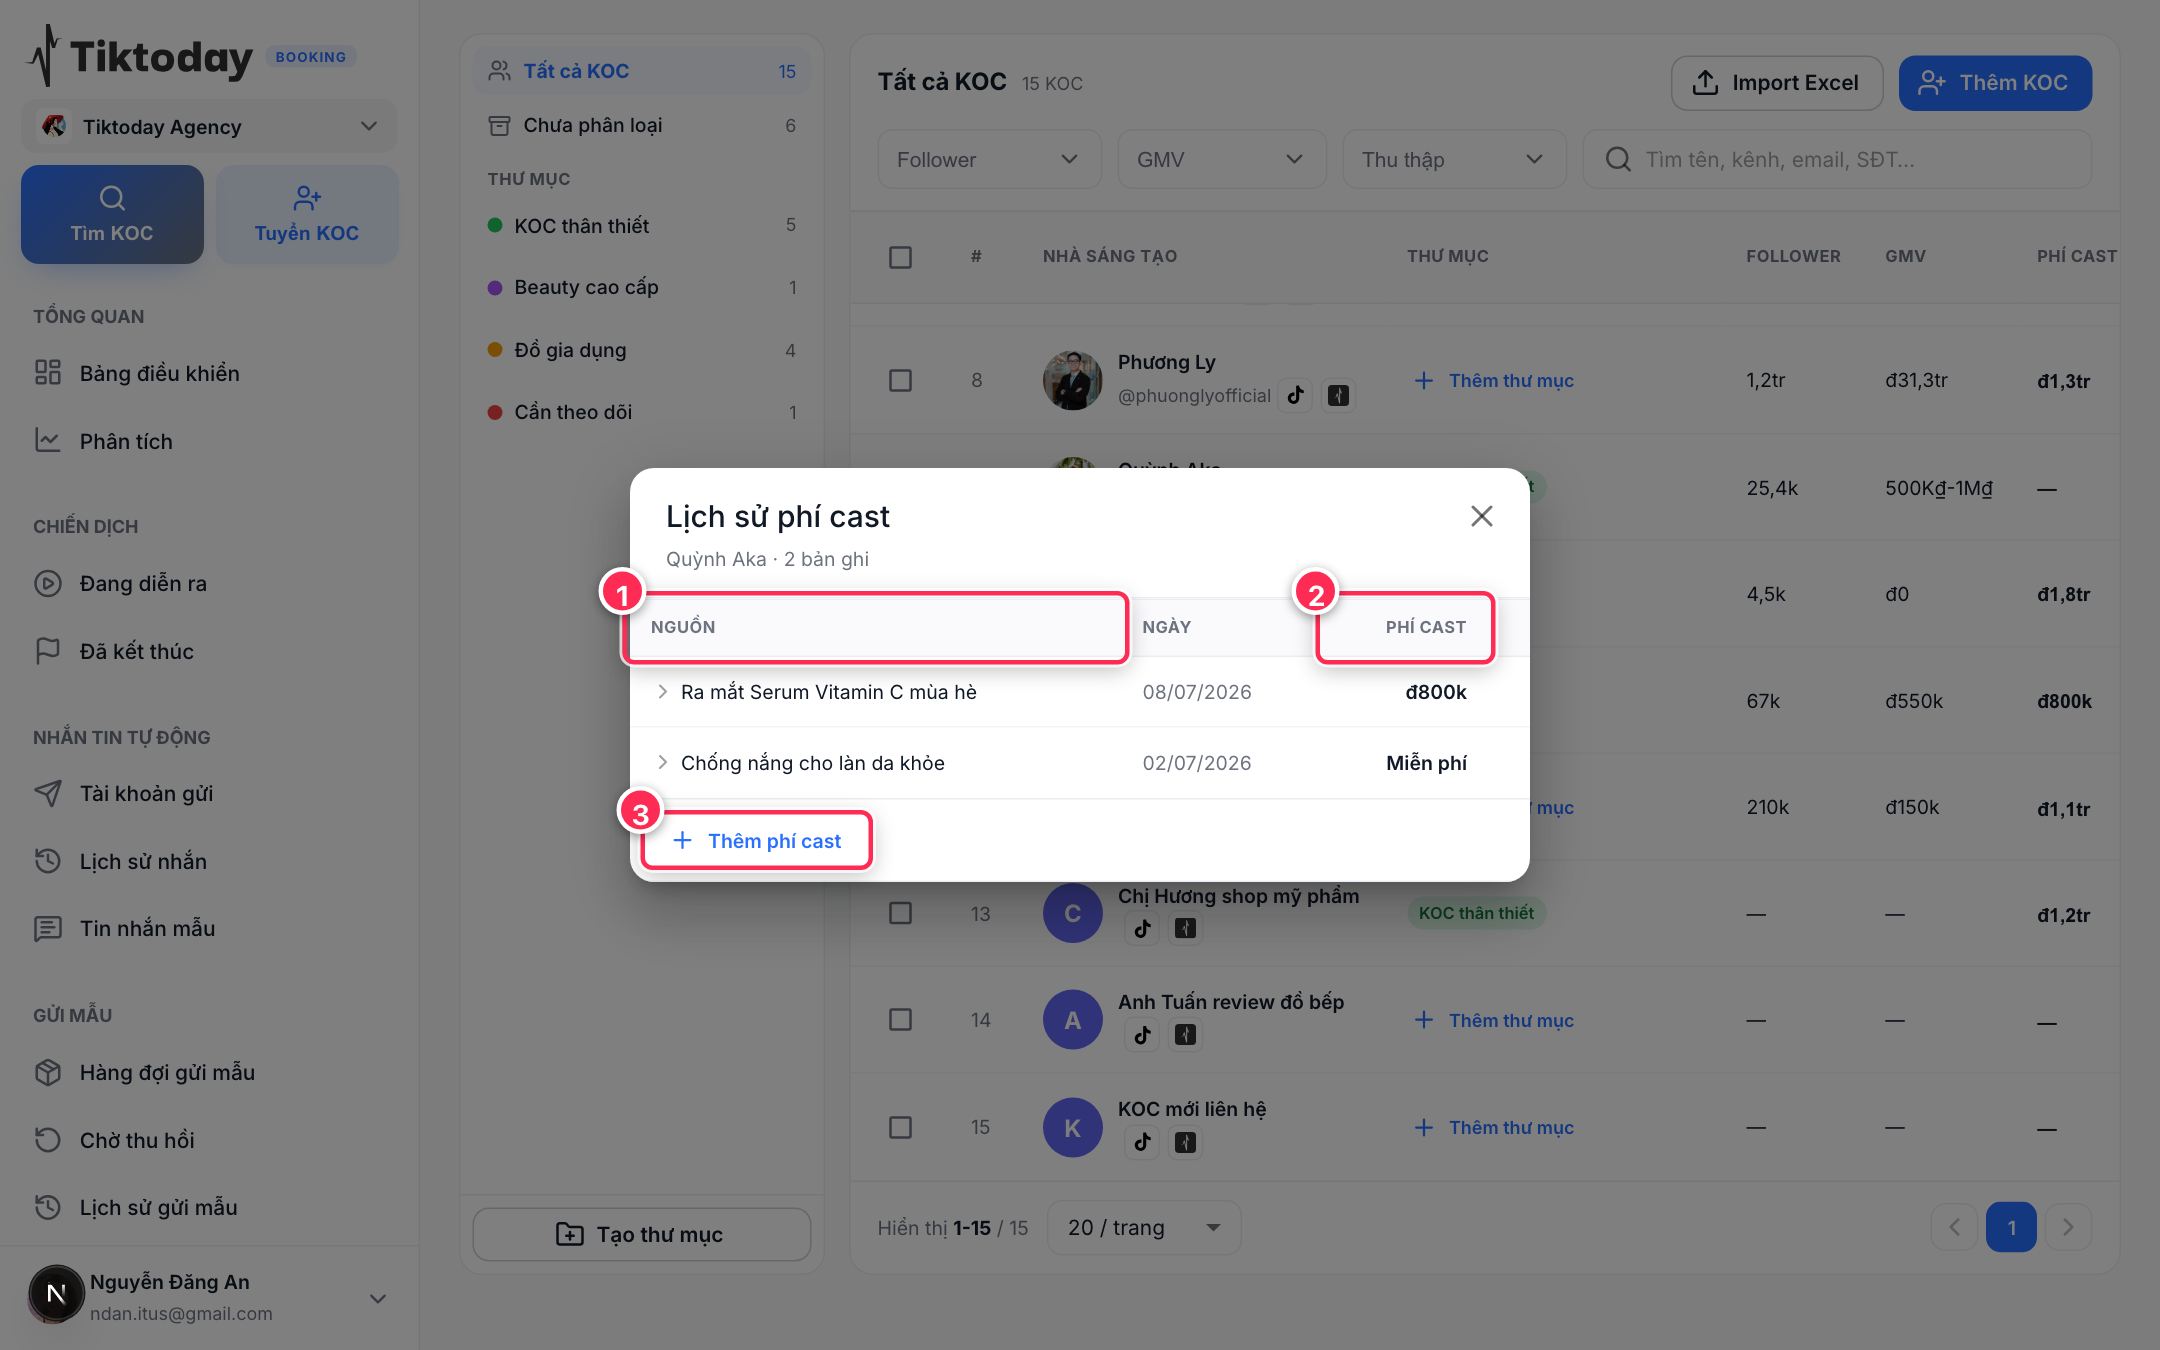Toggle select-all checkbox in table header
This screenshot has height=1350, width=2160.
900,257
